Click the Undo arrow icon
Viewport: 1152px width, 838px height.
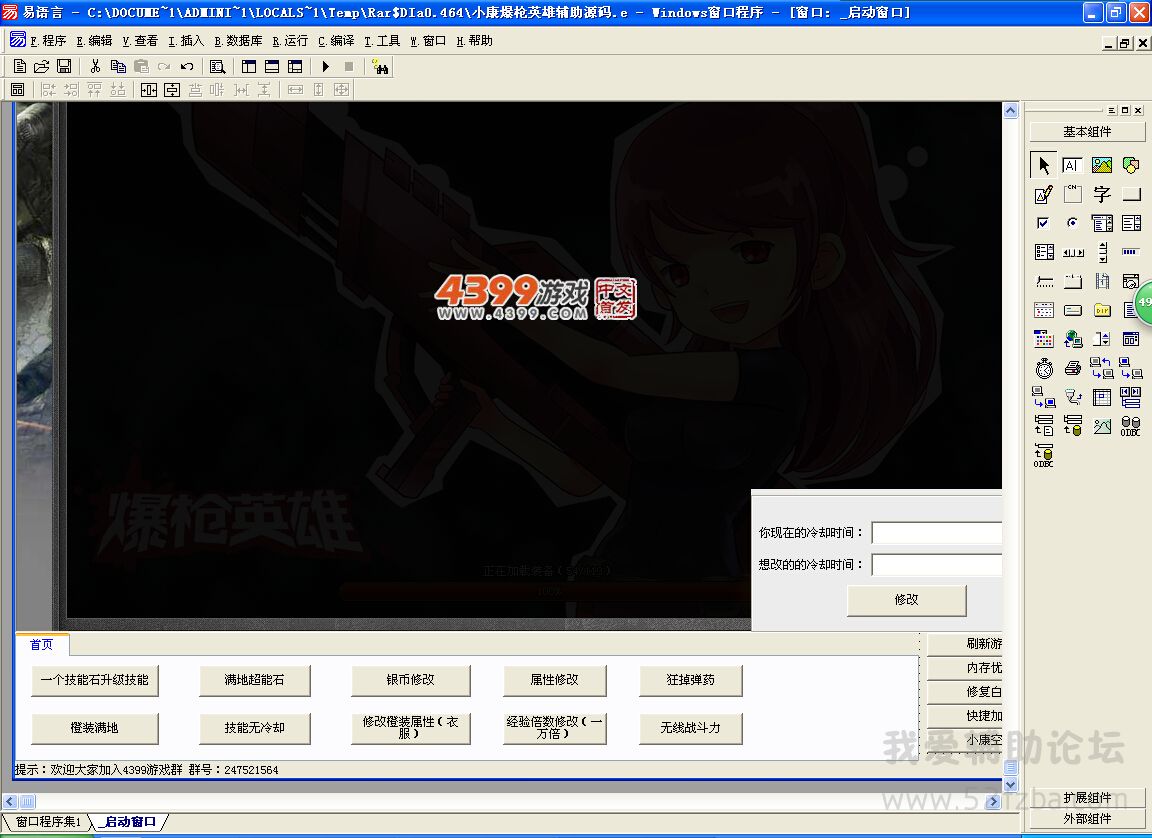pyautogui.click(x=187, y=67)
